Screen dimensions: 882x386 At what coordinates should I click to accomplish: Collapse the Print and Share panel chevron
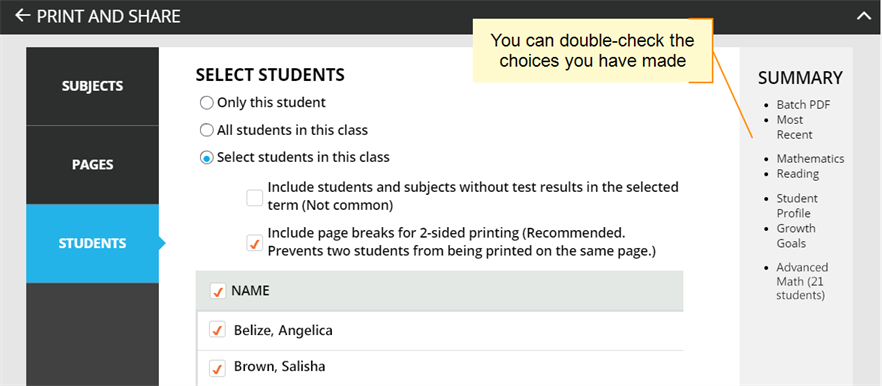(863, 16)
